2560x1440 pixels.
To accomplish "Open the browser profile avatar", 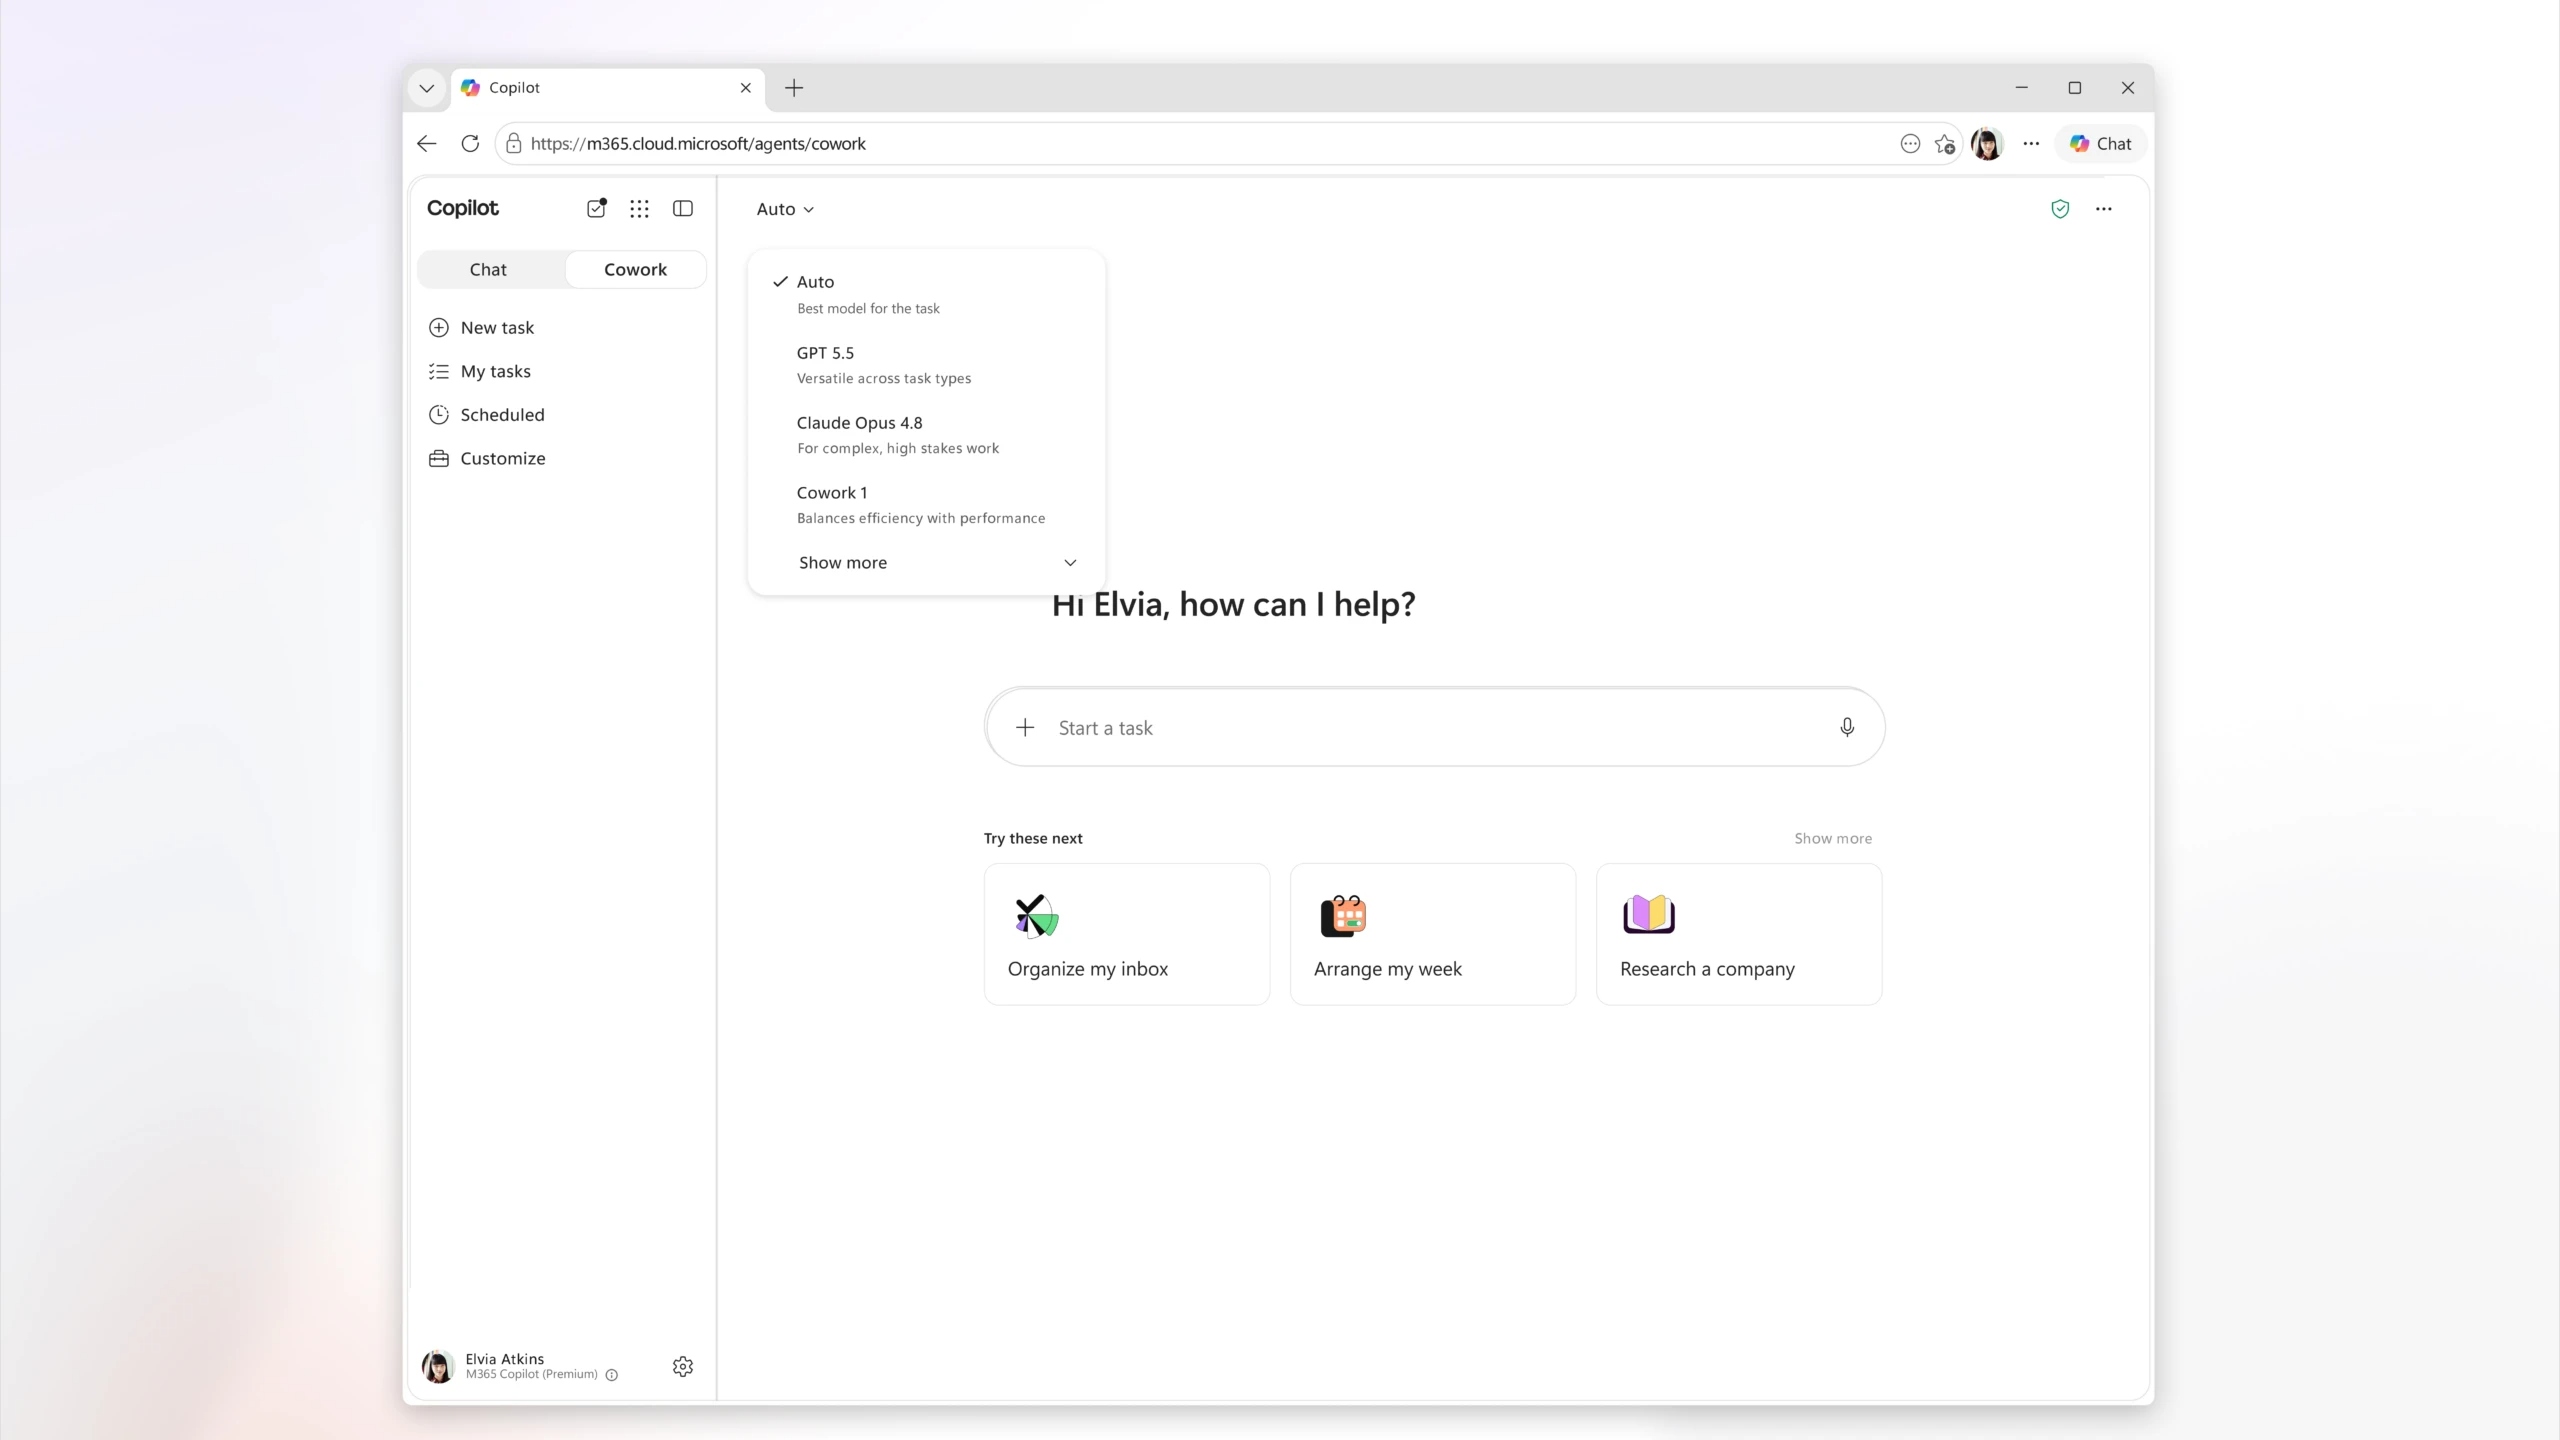I will click(x=1987, y=143).
